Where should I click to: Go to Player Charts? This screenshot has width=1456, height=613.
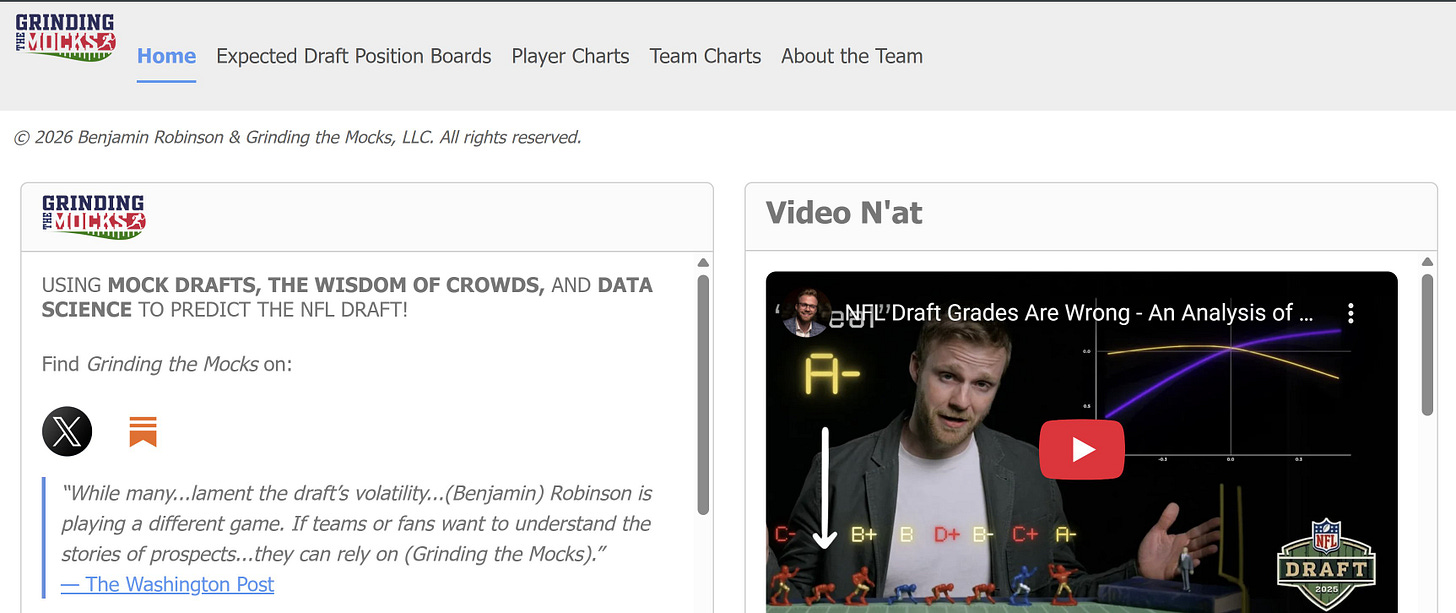(570, 56)
